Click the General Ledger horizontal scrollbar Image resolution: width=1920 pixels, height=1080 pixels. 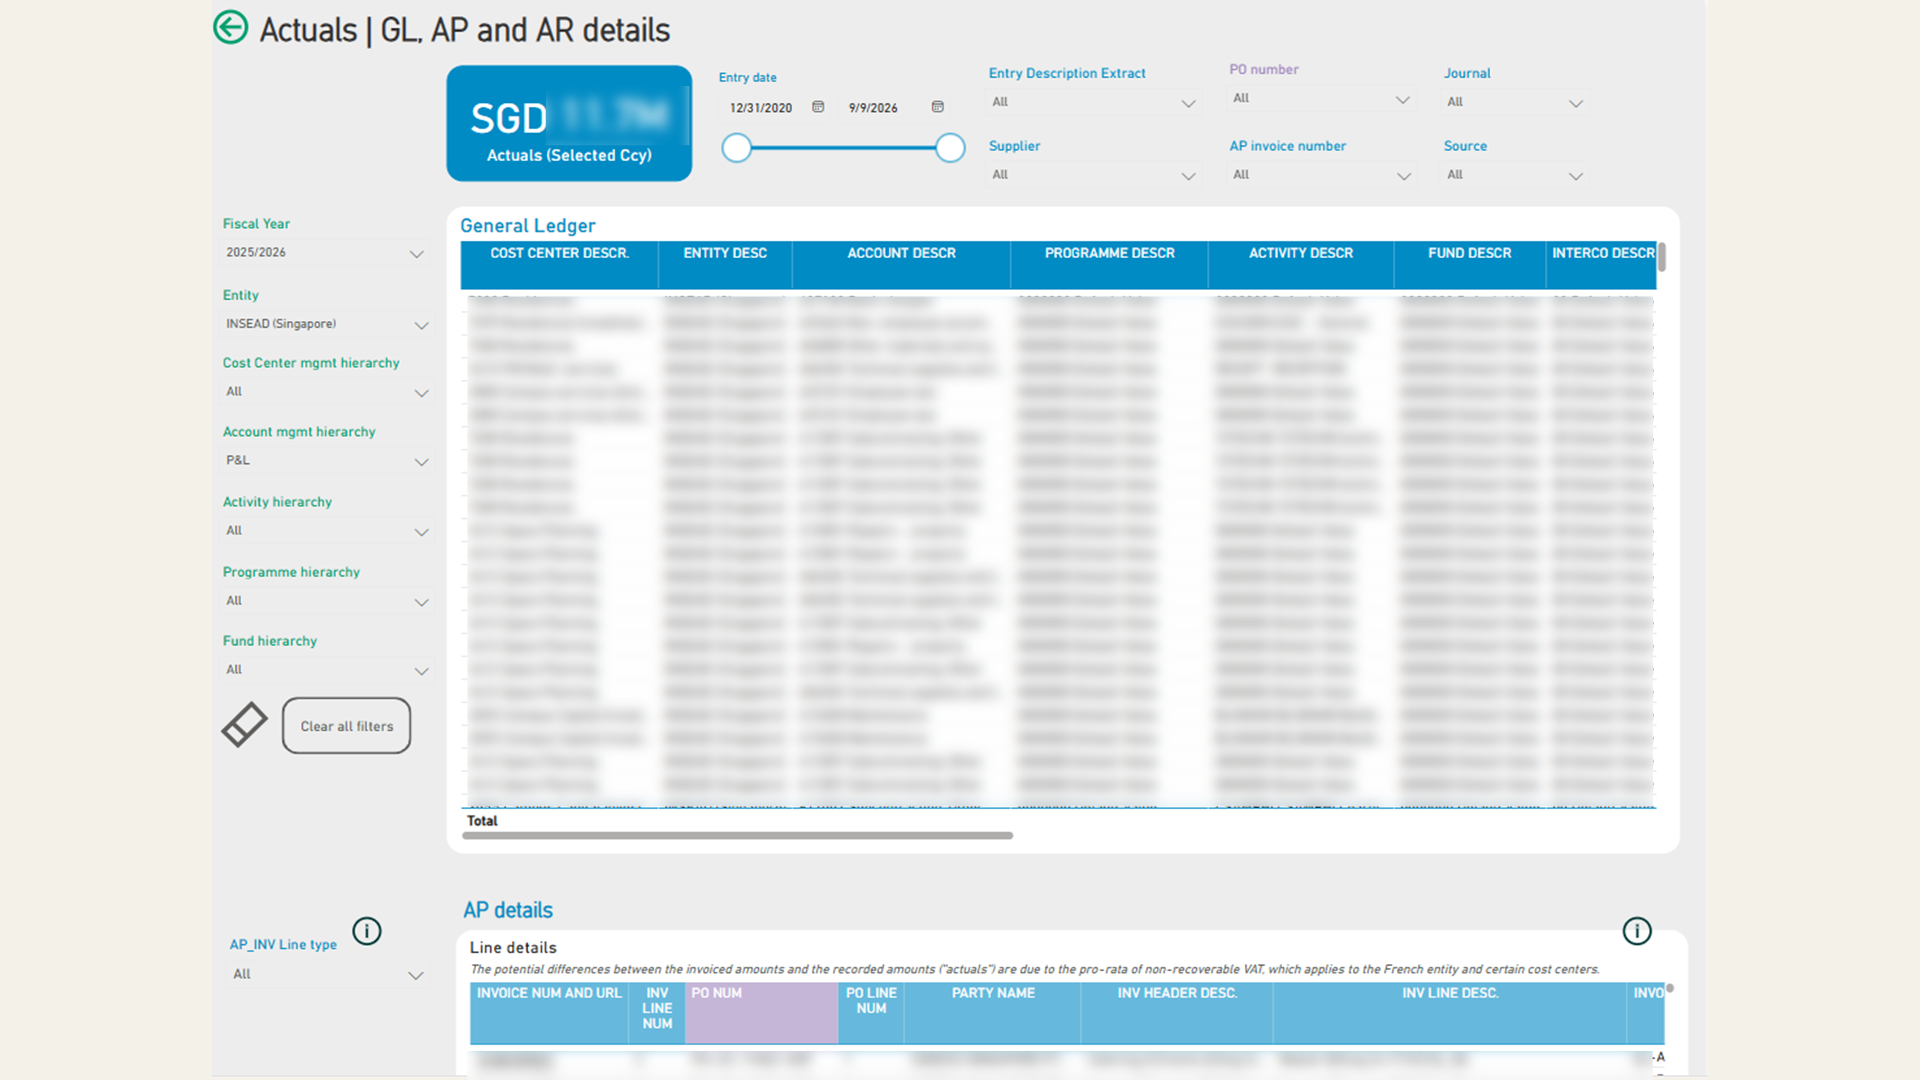(737, 835)
